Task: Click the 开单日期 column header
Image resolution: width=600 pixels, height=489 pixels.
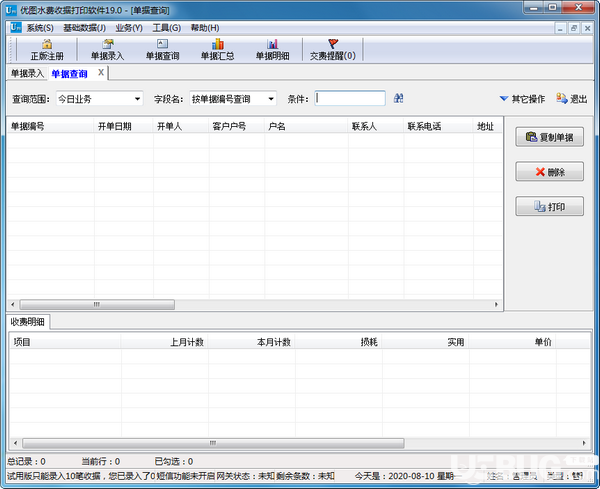Action: 124,126
